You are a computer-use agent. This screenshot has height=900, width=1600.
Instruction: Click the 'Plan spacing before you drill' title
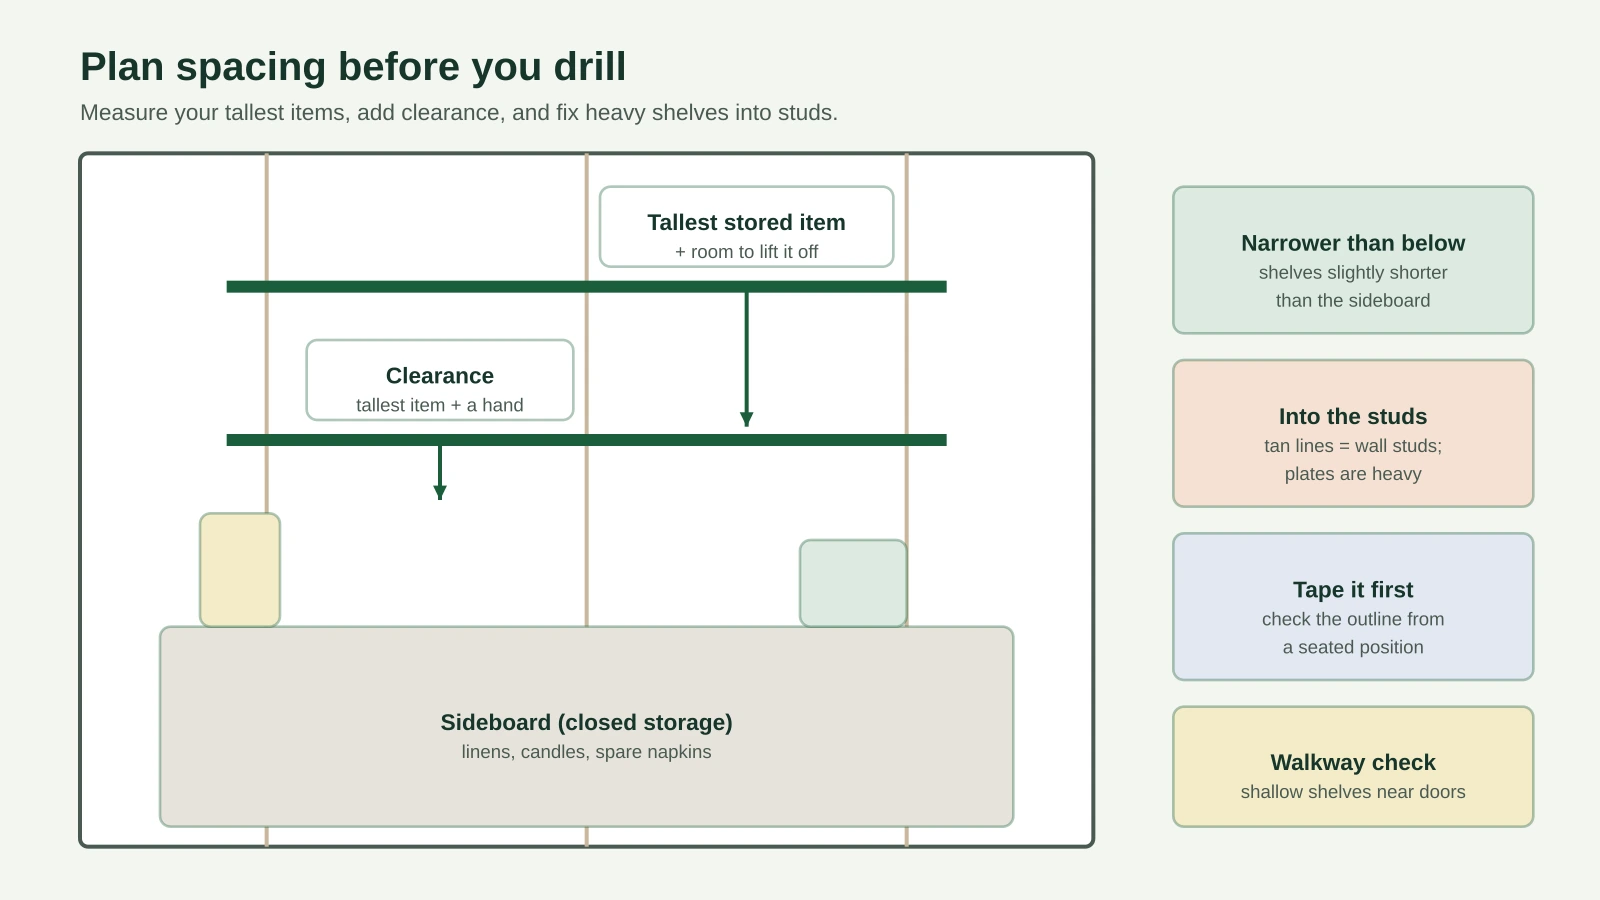[x=353, y=67]
